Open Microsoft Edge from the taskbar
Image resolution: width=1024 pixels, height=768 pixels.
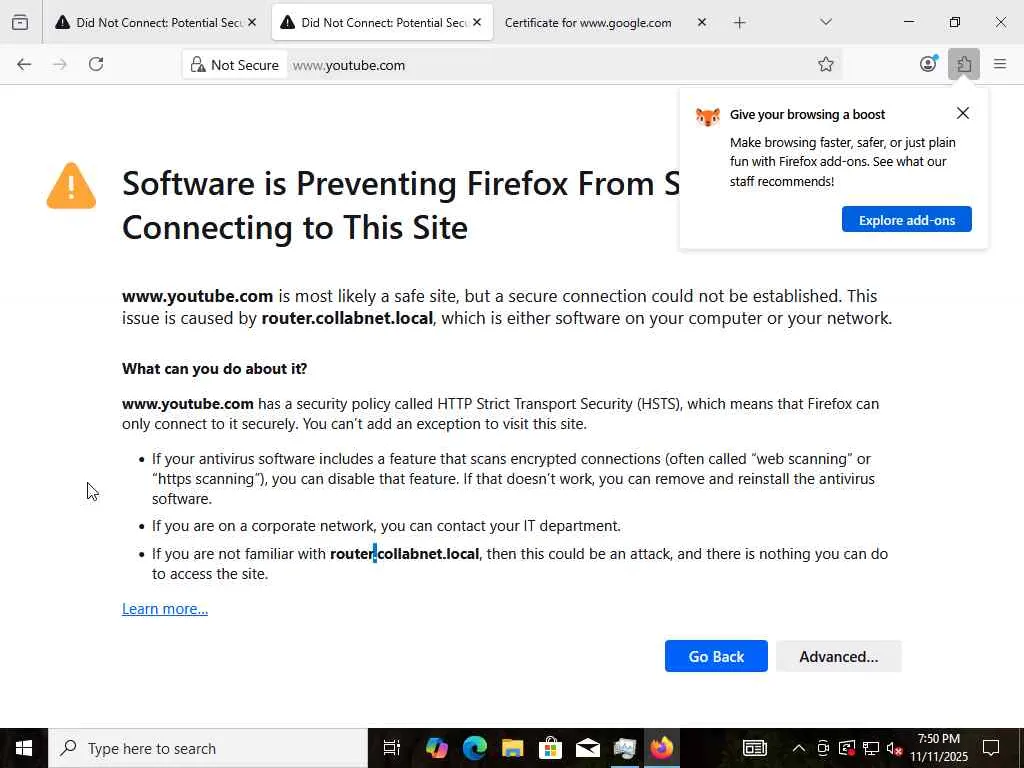tap(475, 748)
